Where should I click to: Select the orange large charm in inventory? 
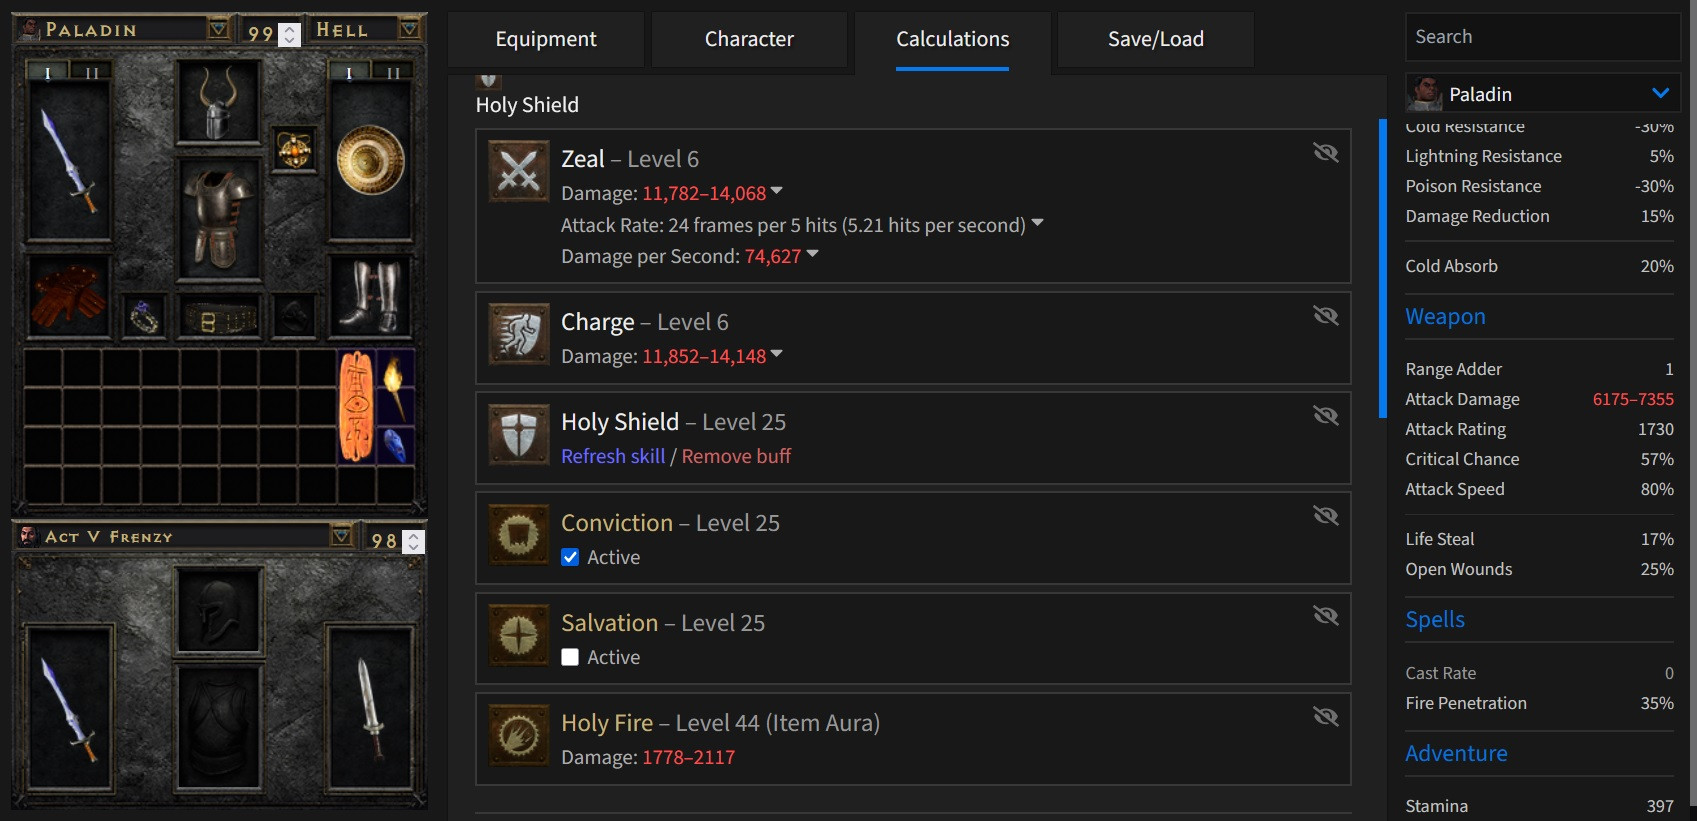point(356,406)
